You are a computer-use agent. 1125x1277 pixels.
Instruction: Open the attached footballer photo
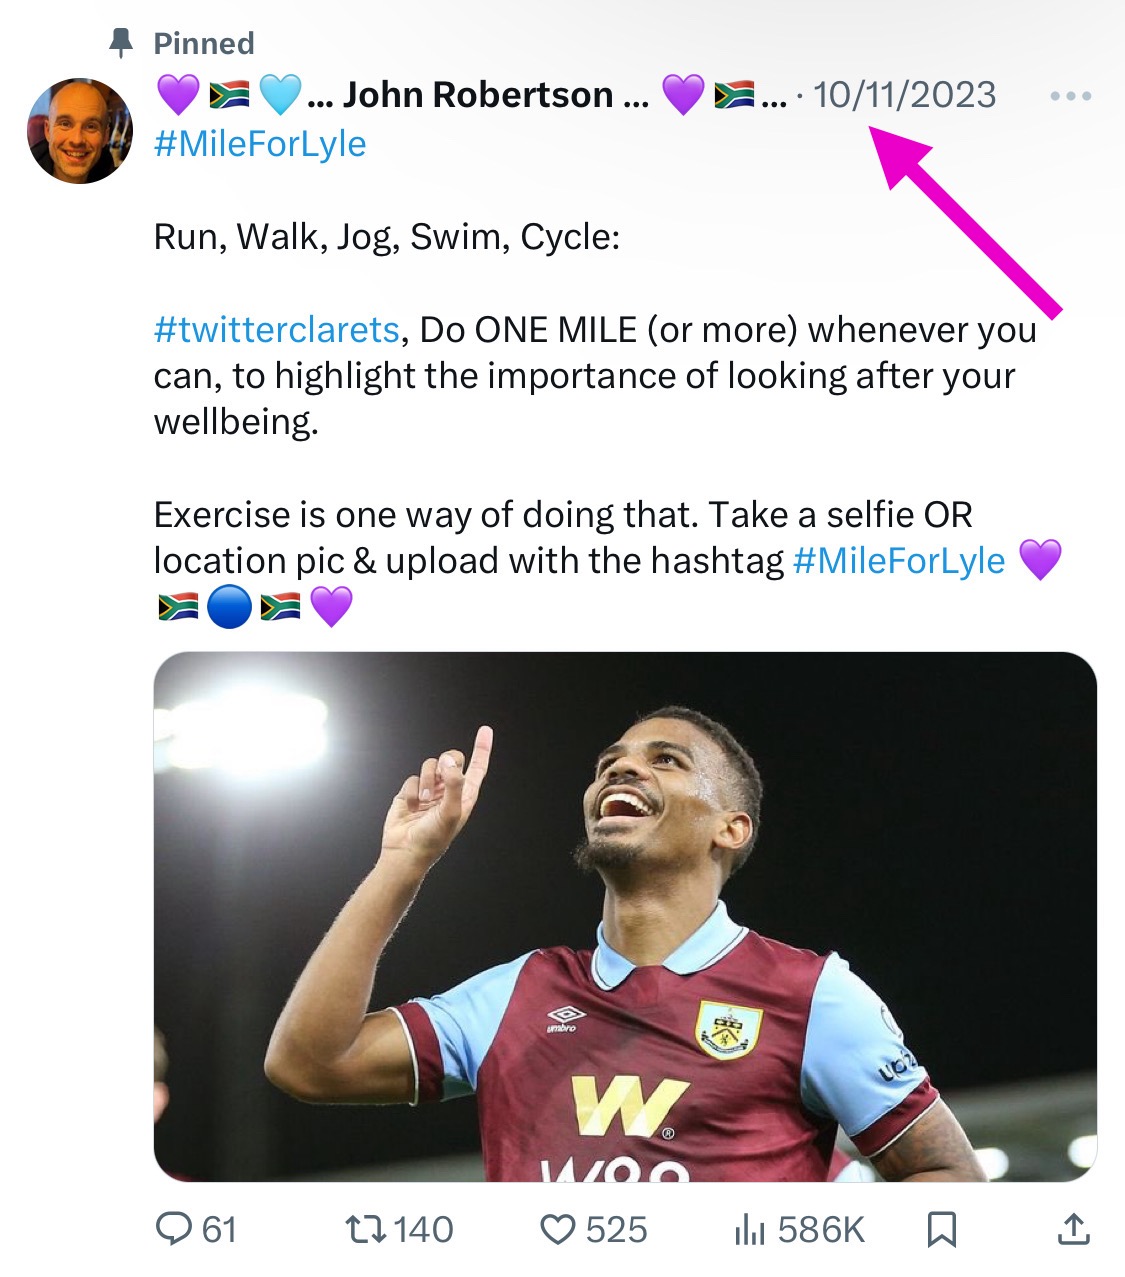pos(625,916)
